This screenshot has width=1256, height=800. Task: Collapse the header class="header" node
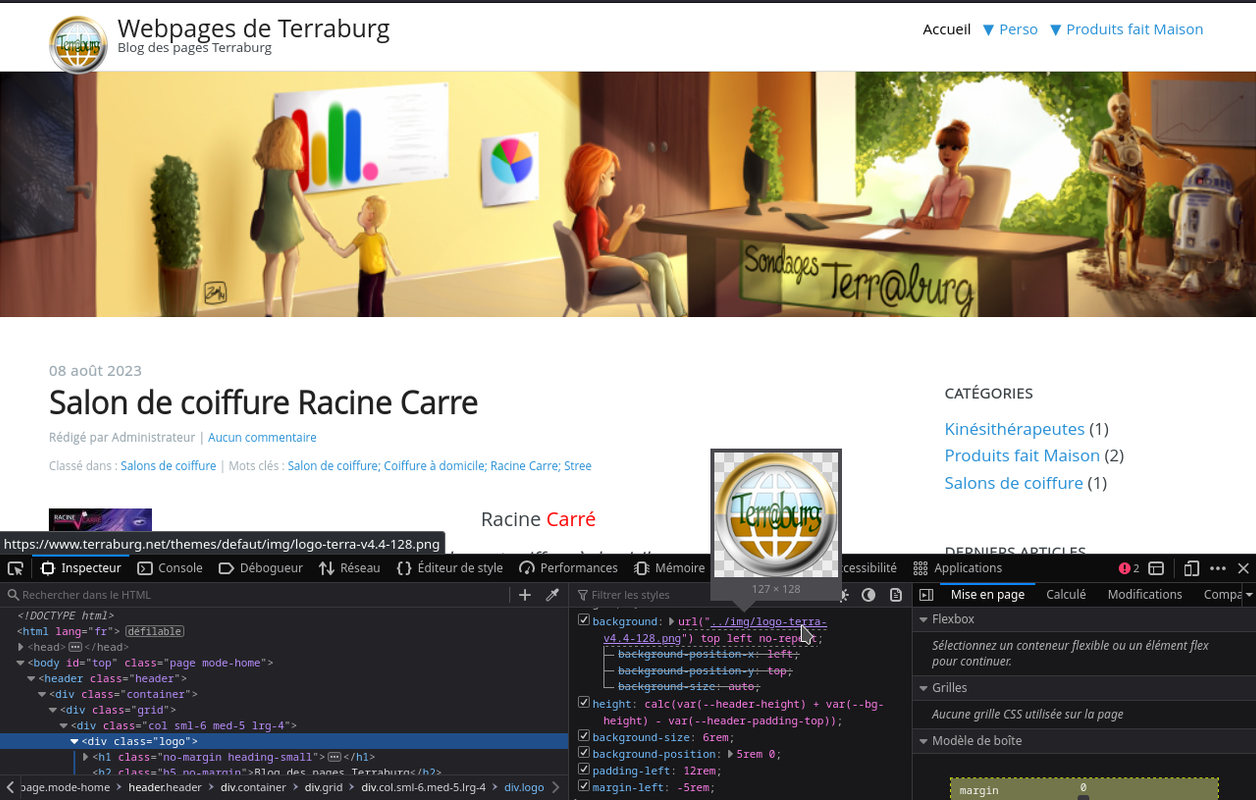[31, 679]
